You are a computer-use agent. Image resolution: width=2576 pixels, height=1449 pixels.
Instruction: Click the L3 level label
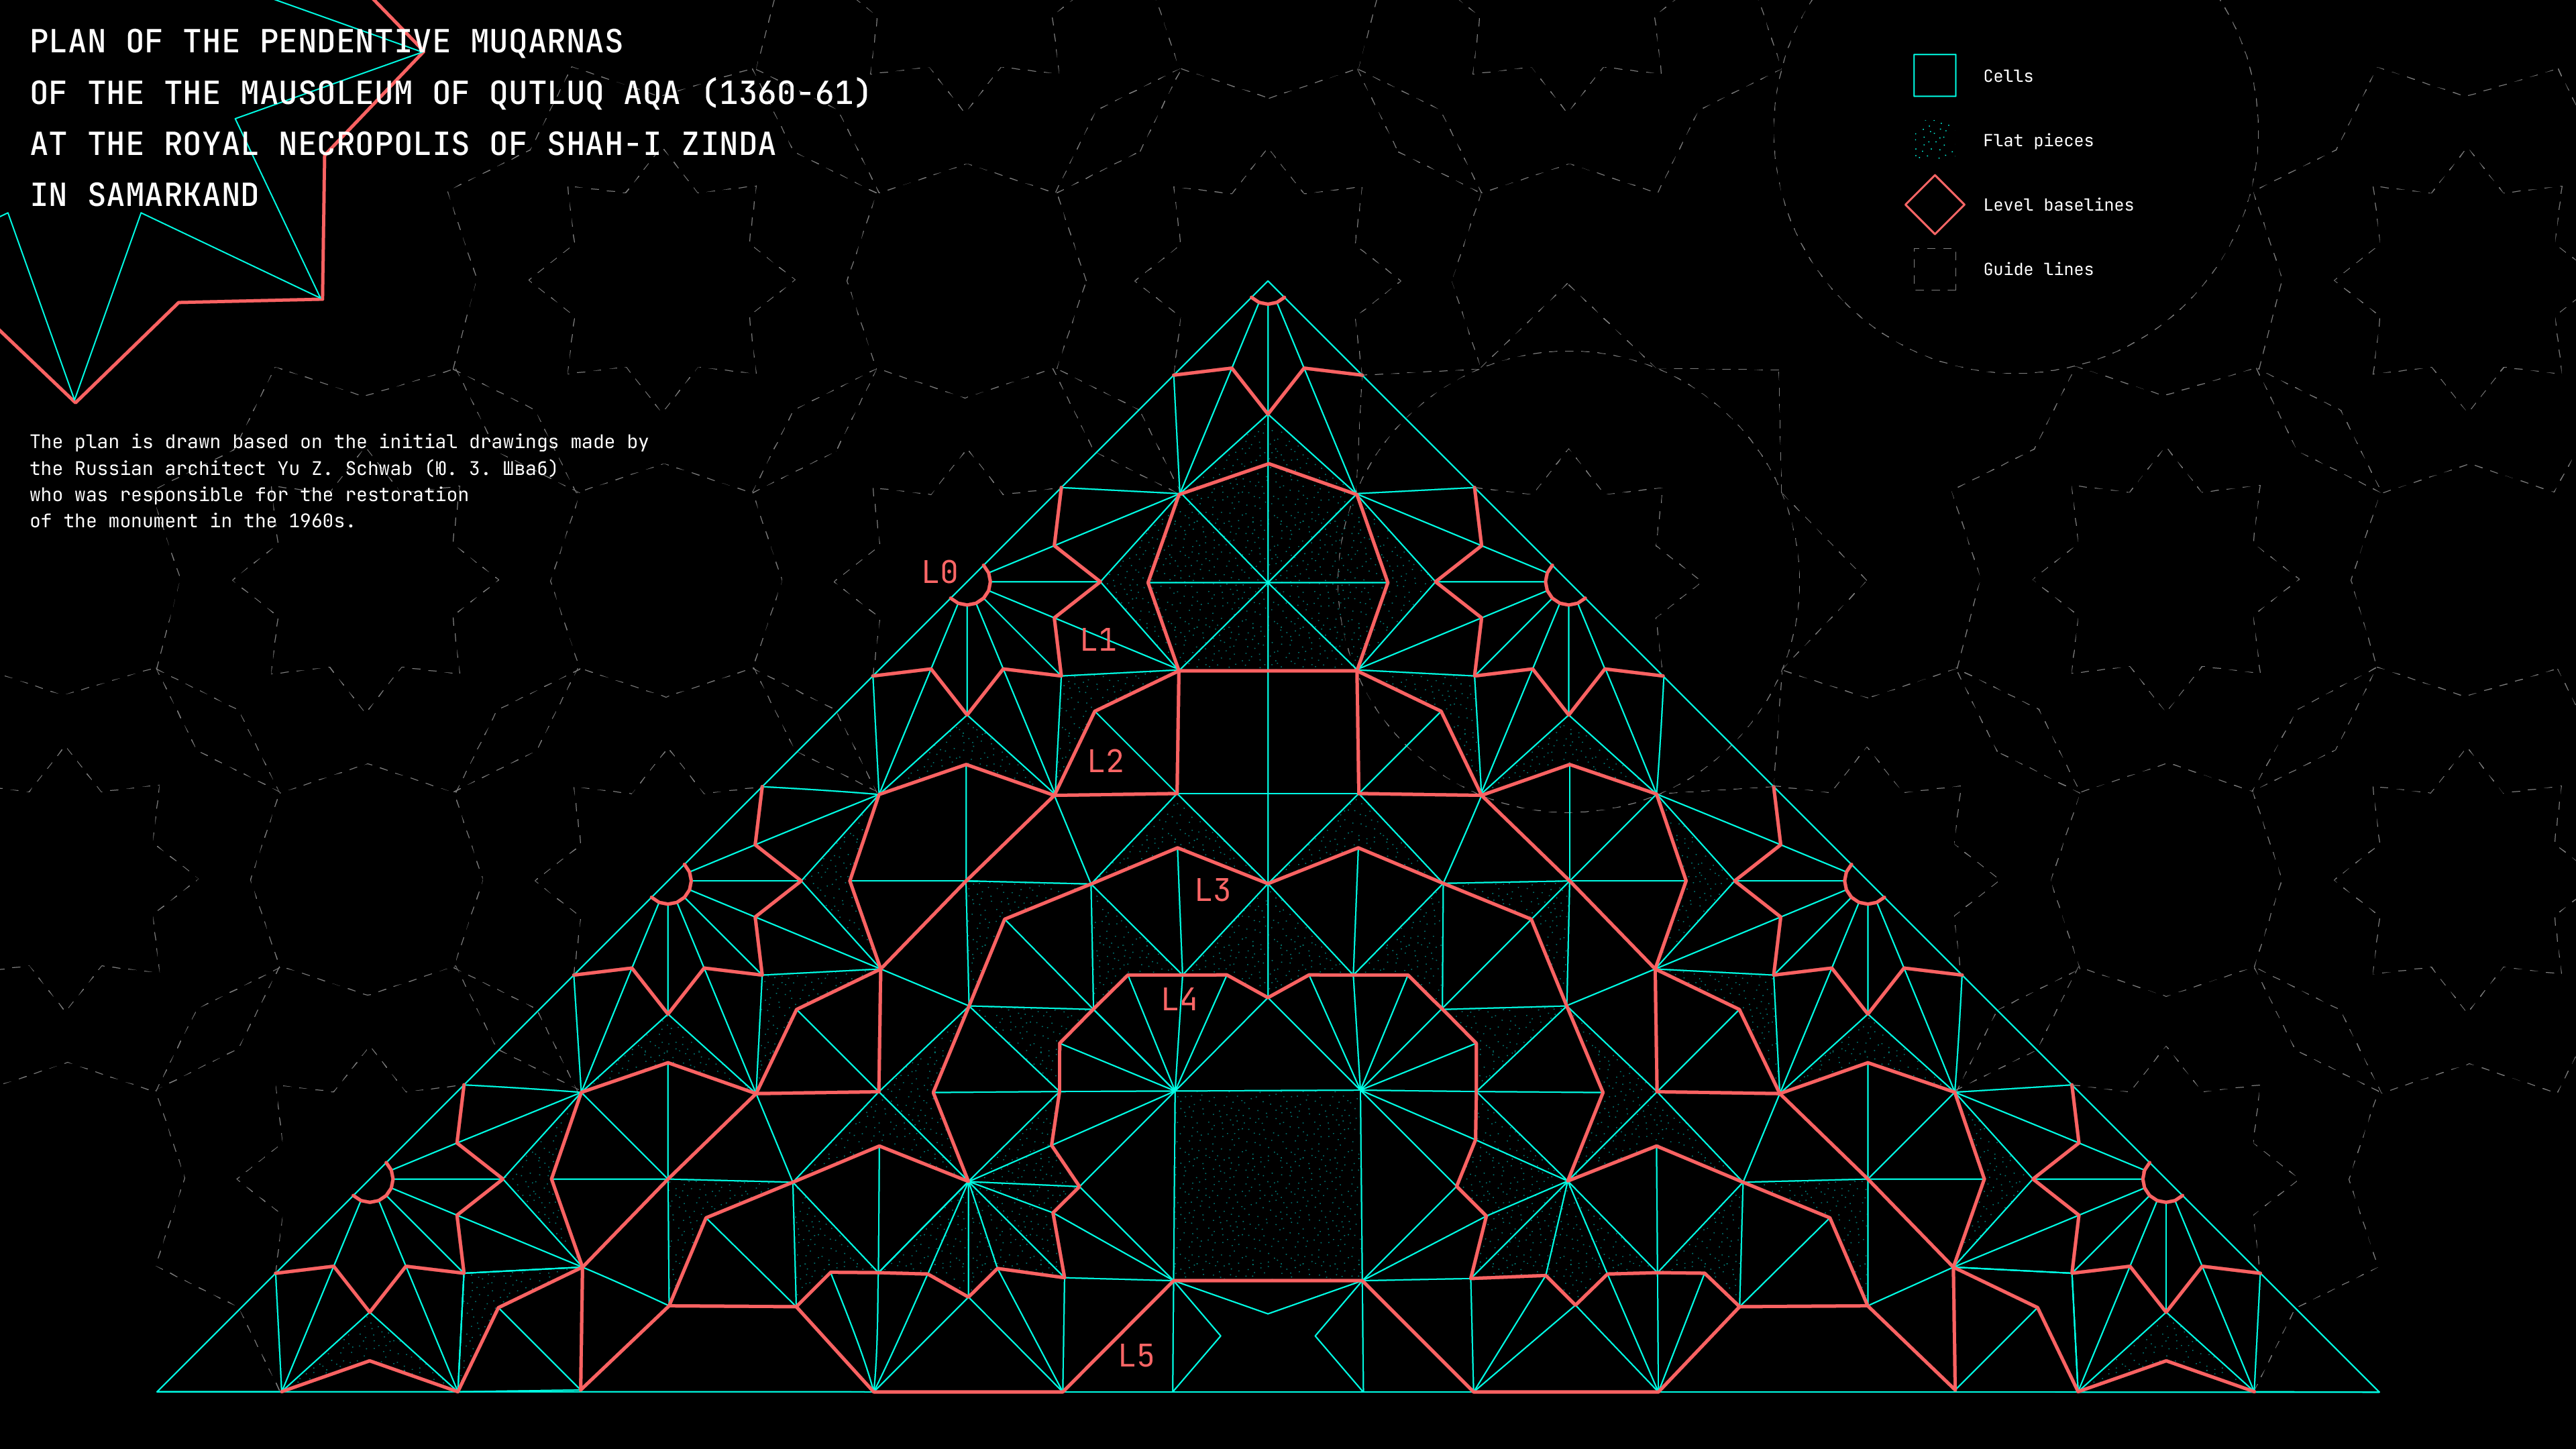1212,890
